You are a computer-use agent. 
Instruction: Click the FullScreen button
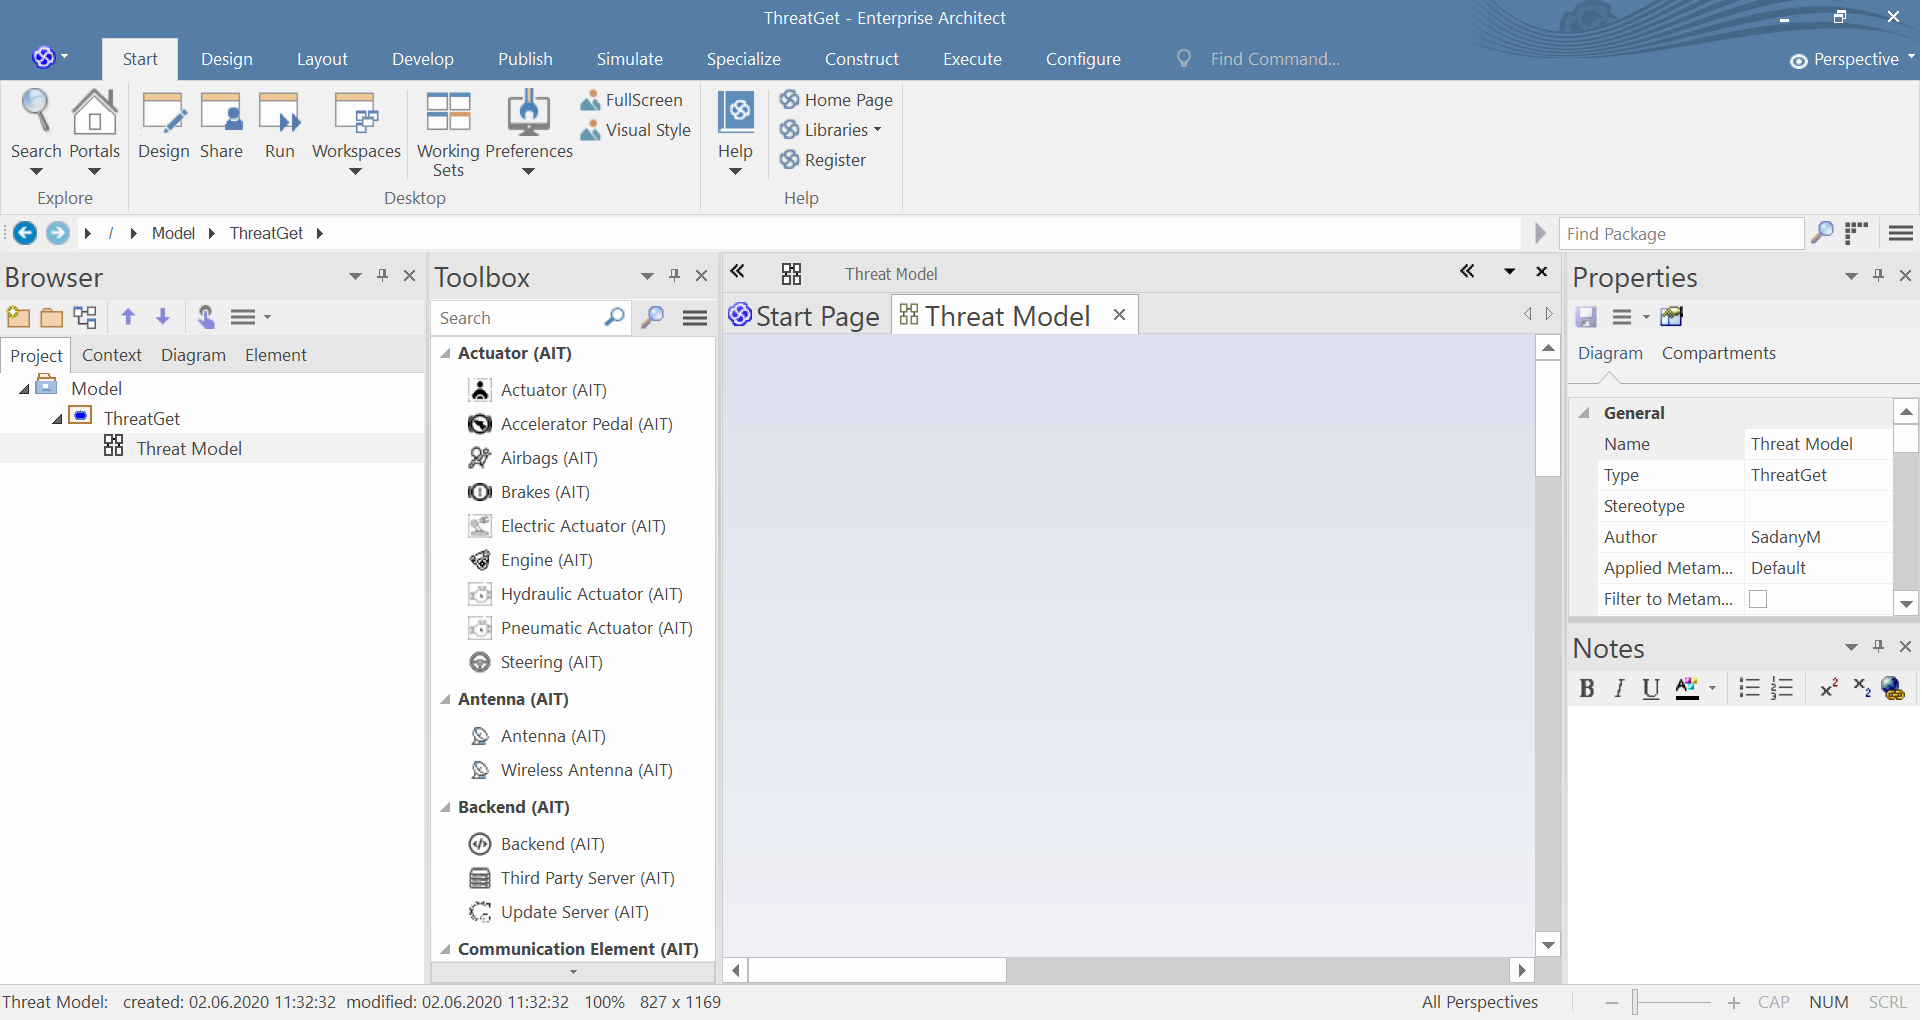[632, 100]
